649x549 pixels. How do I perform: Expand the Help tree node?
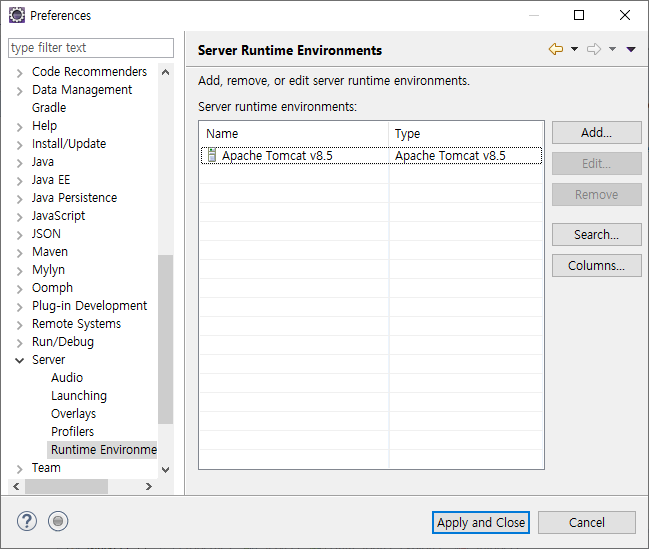click(19, 127)
